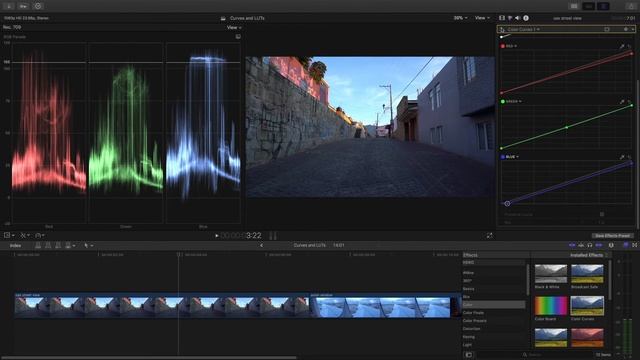
Task: Click insert clip icon
Action: [48, 245]
